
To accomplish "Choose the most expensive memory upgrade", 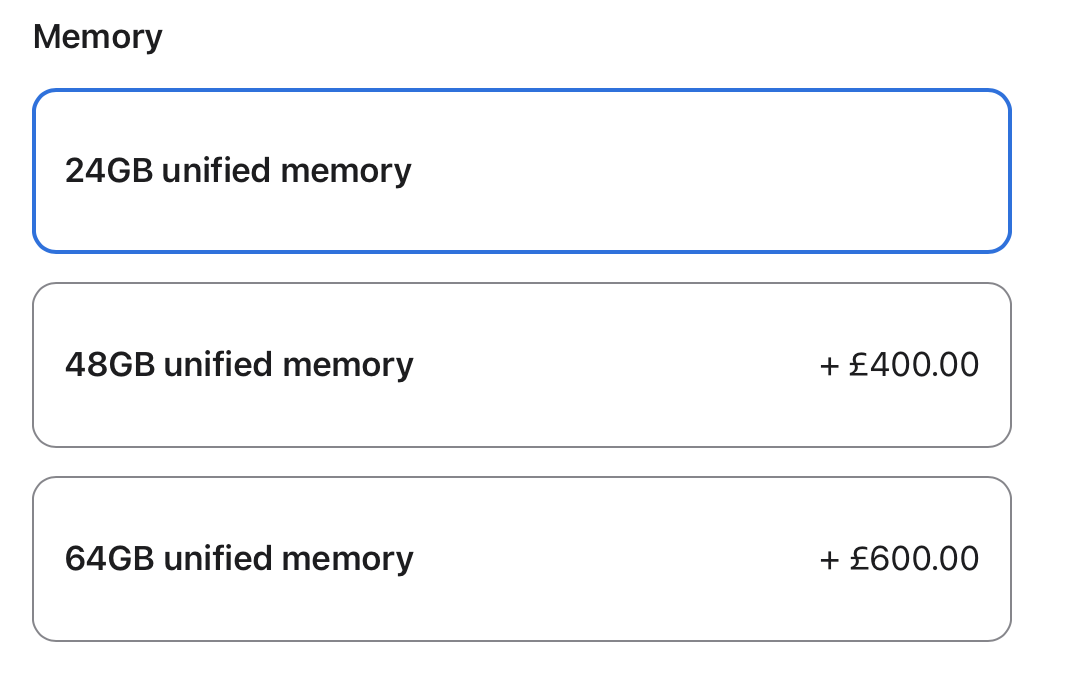I will point(521,559).
